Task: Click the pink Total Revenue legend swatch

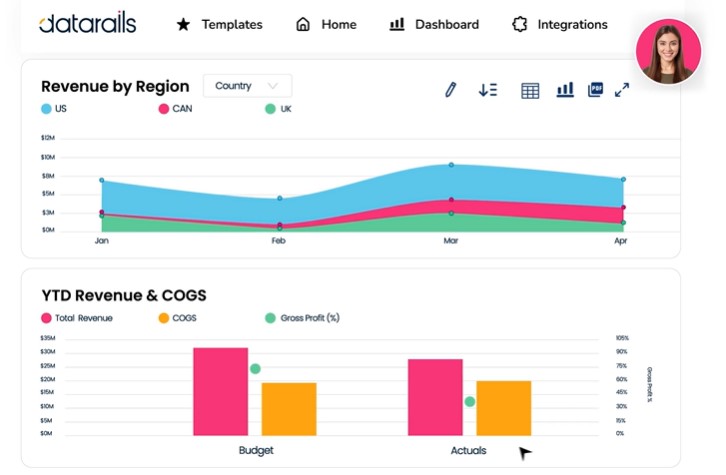Action: 47,318
